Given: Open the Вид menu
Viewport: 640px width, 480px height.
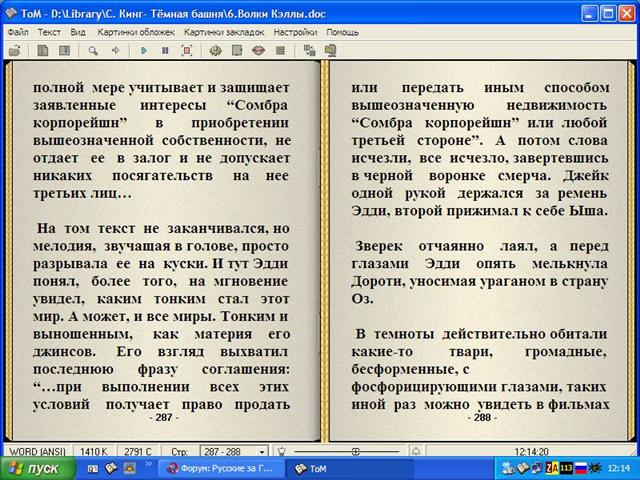Looking at the screenshot, I should [77, 32].
